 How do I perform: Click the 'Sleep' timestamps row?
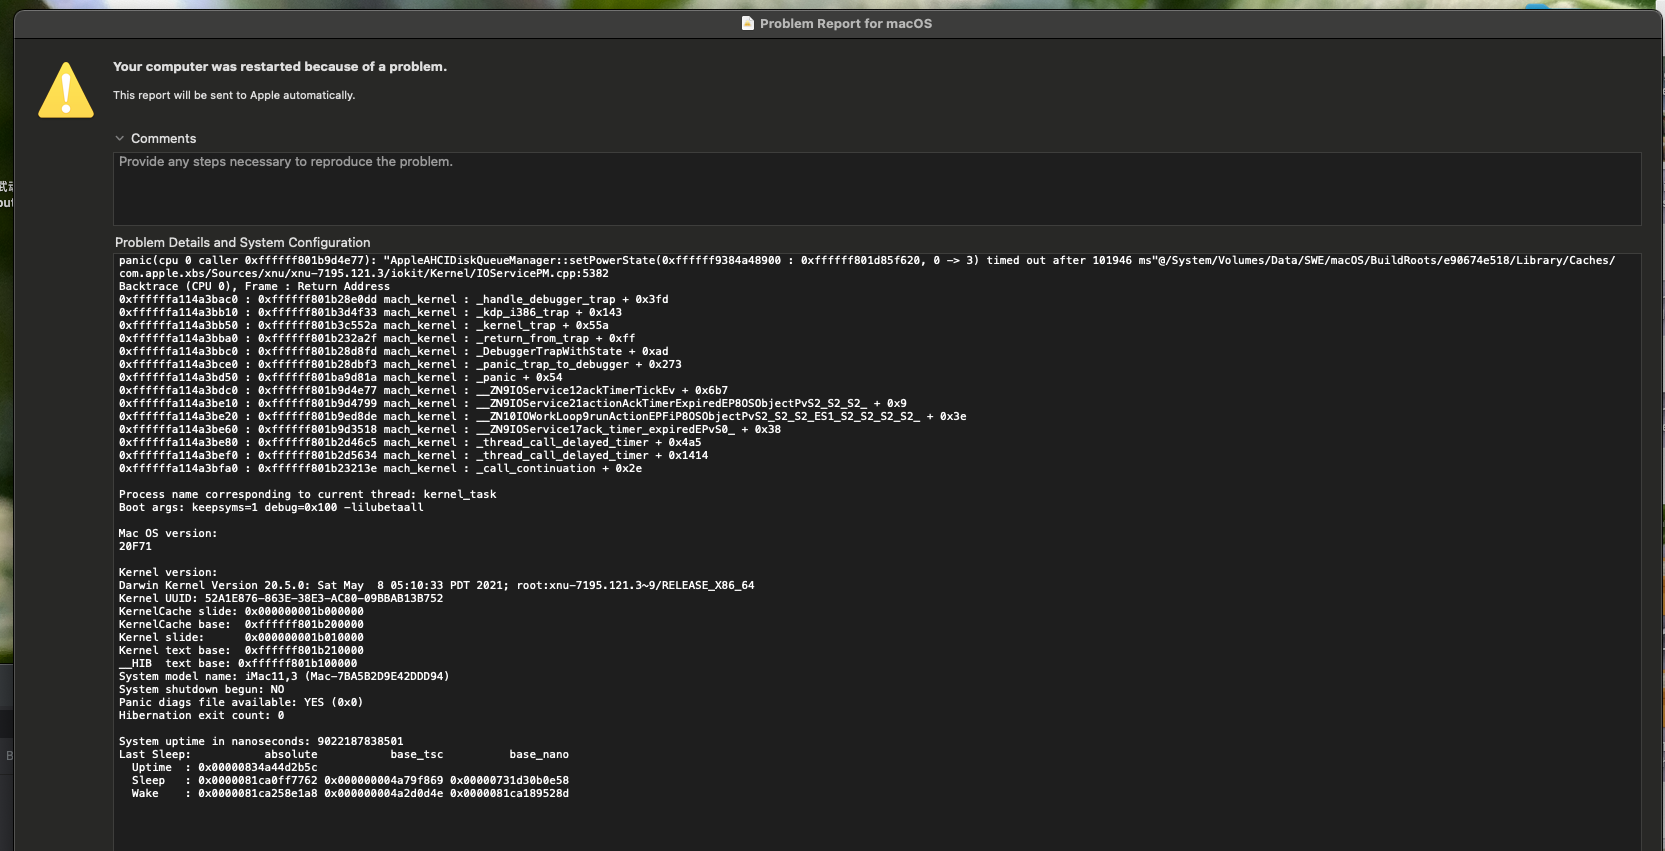(350, 780)
